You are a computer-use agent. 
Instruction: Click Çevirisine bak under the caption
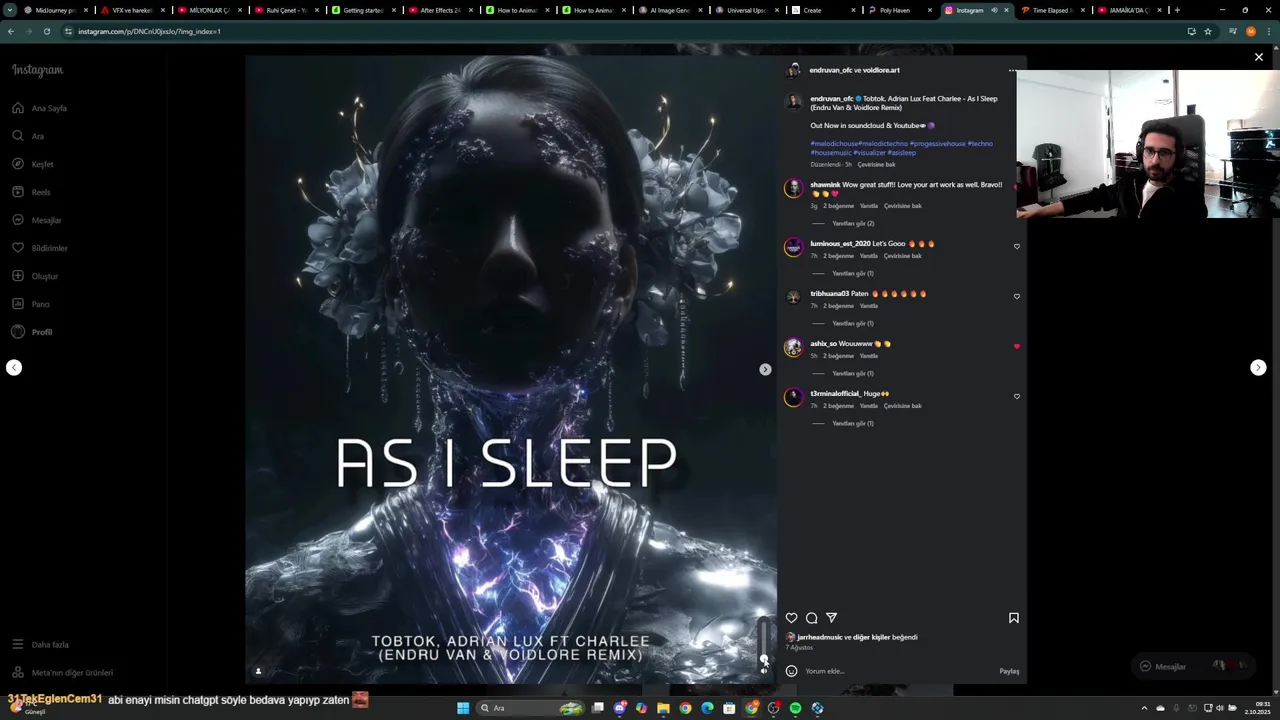876,164
